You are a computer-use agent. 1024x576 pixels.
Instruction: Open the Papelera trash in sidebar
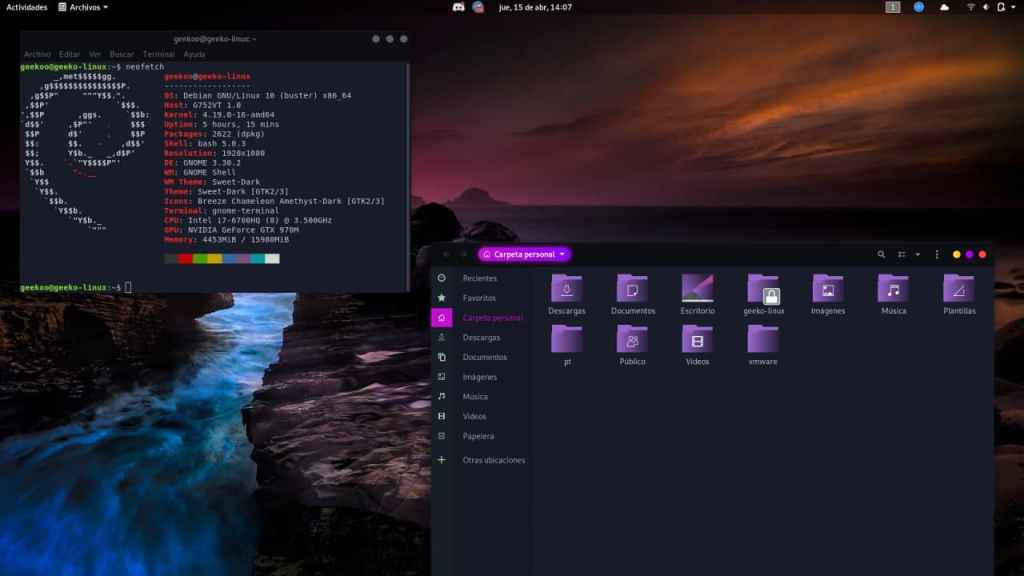(x=478, y=436)
